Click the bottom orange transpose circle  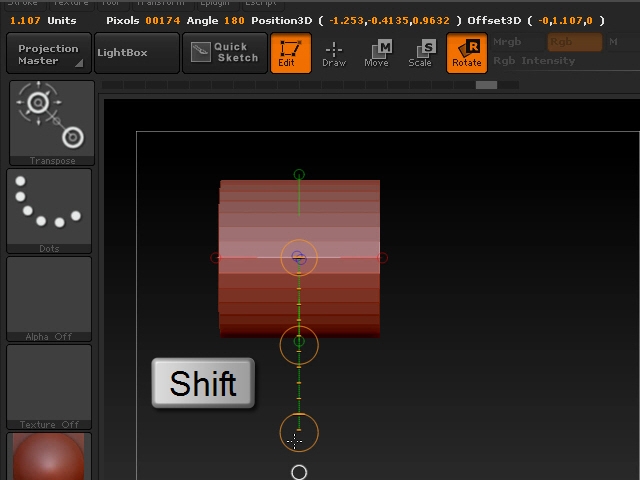tap(299, 433)
